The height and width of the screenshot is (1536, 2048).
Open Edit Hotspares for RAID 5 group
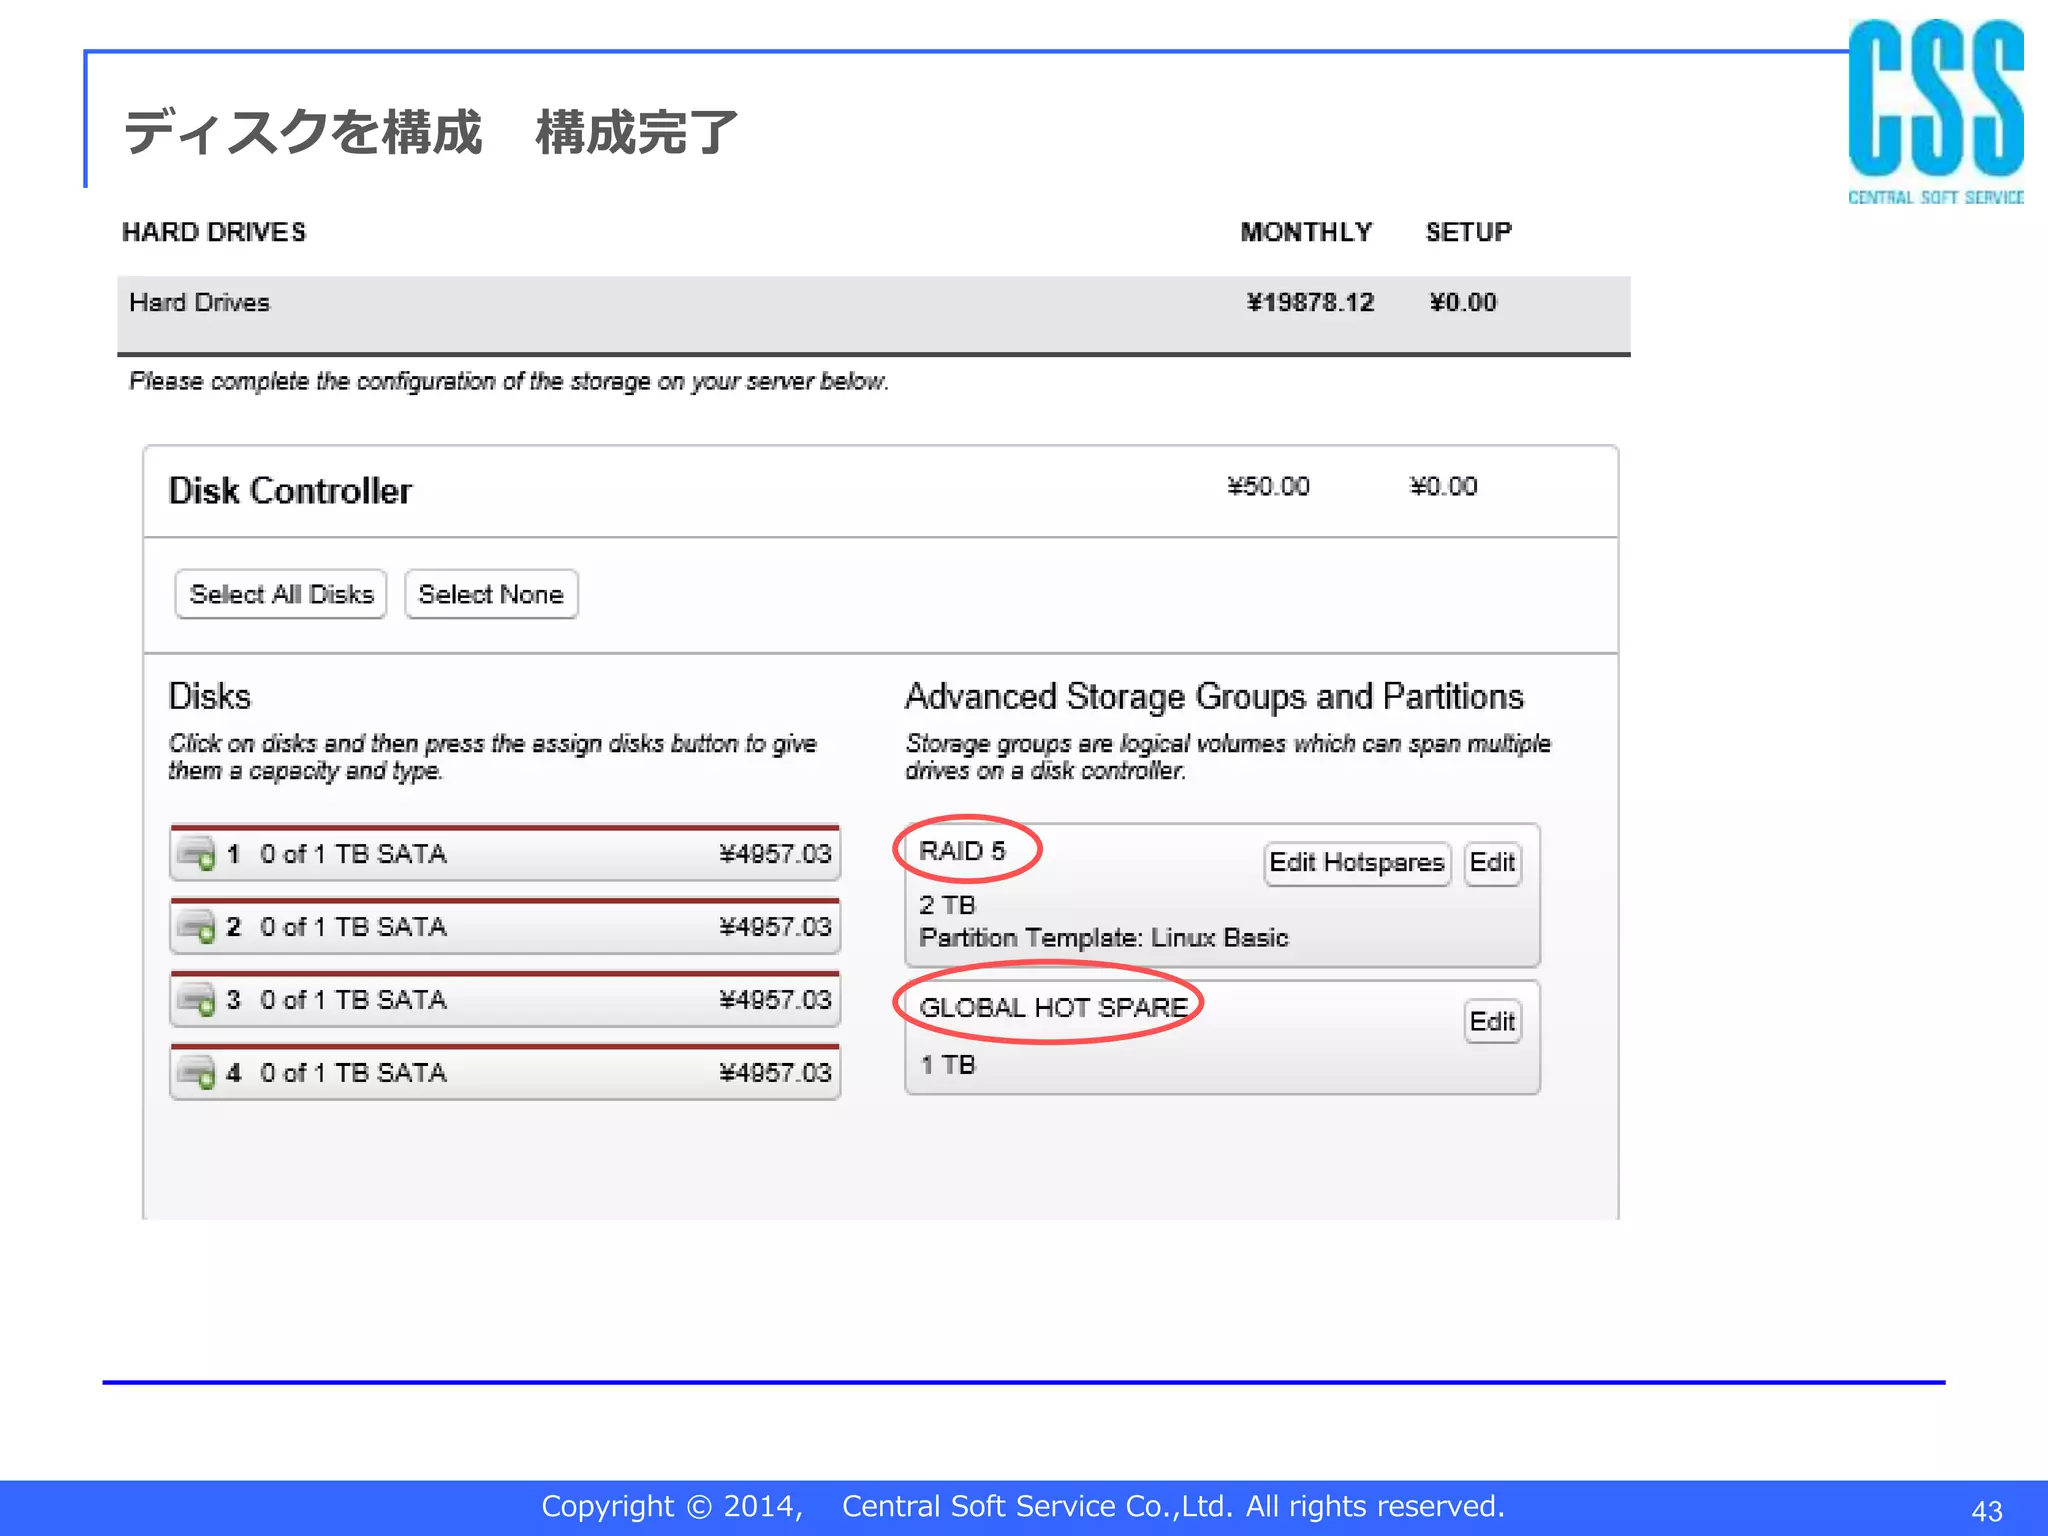pyautogui.click(x=1357, y=863)
